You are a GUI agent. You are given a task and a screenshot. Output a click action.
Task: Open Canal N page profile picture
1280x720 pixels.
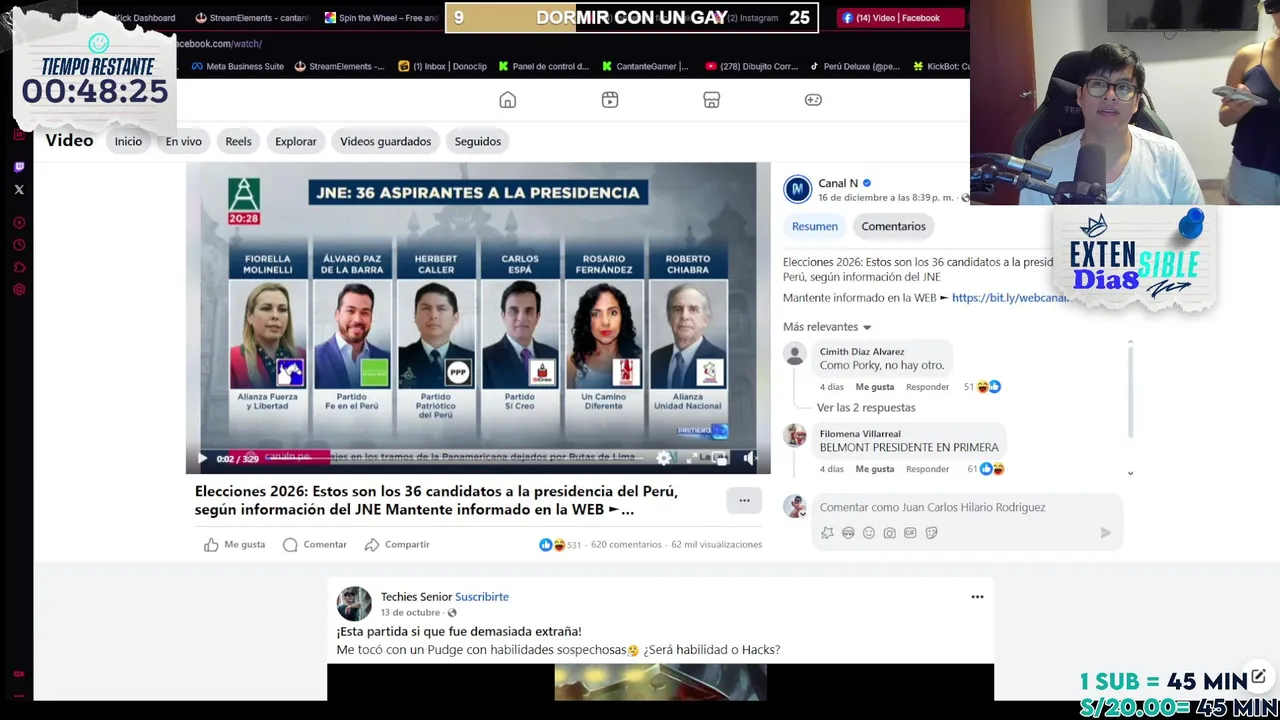[x=797, y=189]
